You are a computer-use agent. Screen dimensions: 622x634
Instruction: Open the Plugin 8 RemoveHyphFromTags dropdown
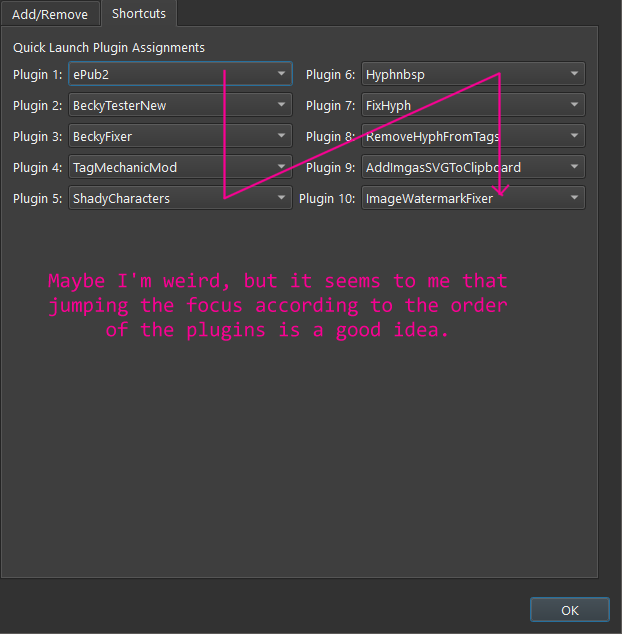click(472, 136)
